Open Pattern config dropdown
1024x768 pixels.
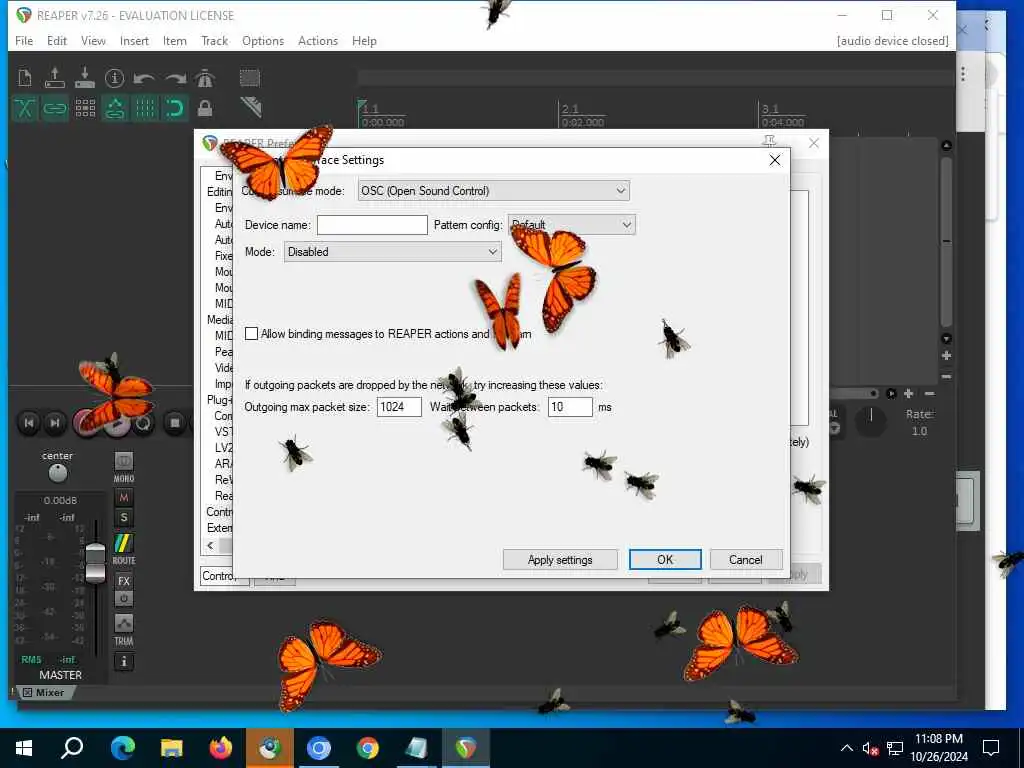(571, 225)
